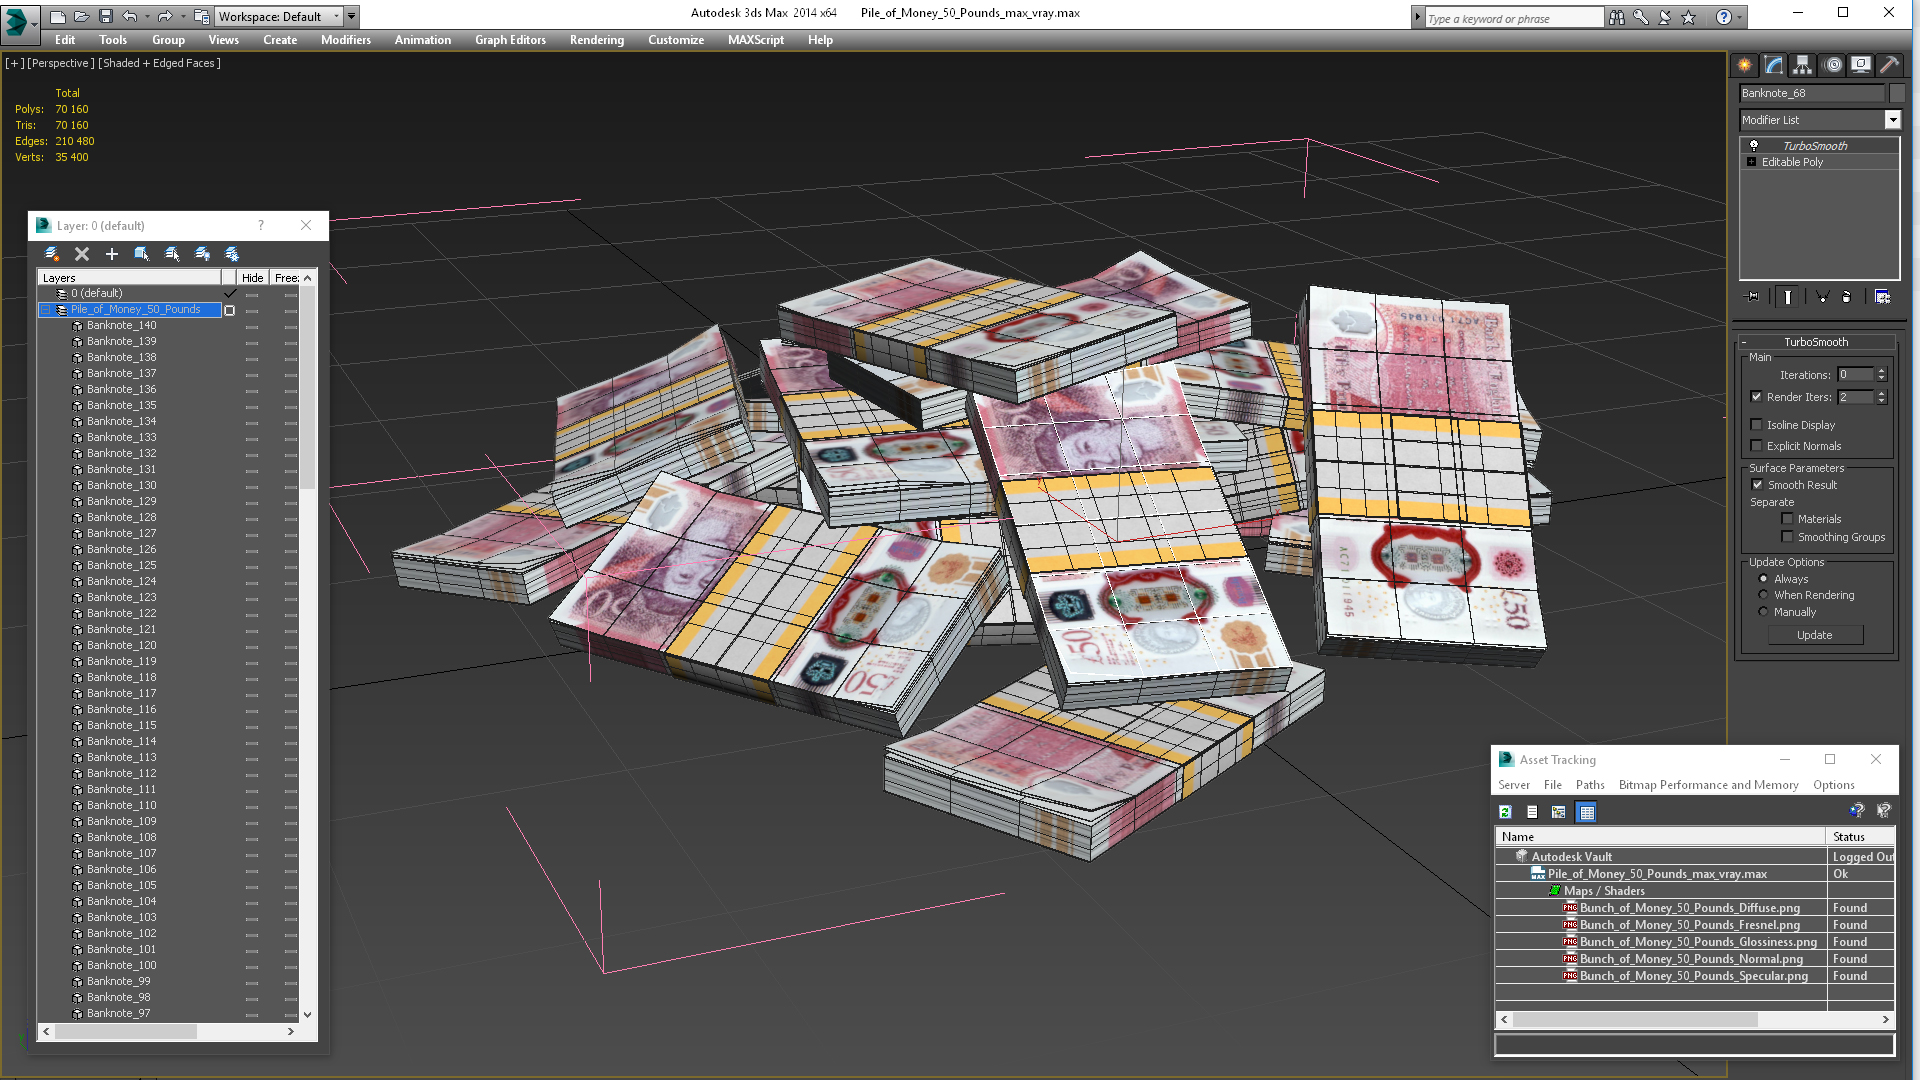The image size is (1920, 1080).
Task: Click the Redo arrow icon
Action: [164, 17]
